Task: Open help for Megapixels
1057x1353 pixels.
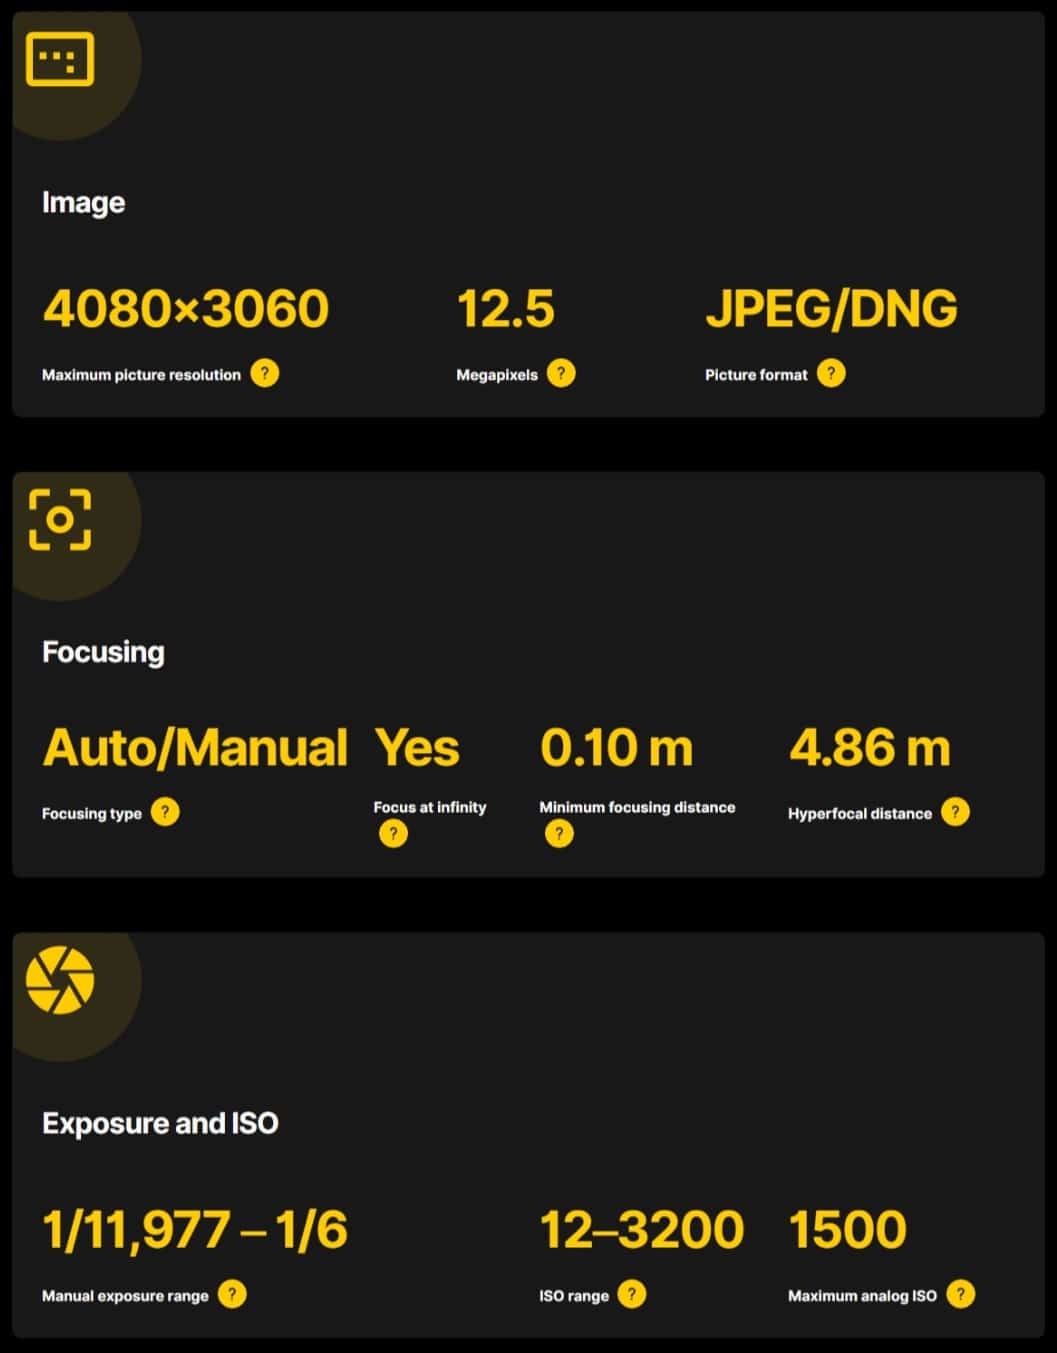Action: 561,374
